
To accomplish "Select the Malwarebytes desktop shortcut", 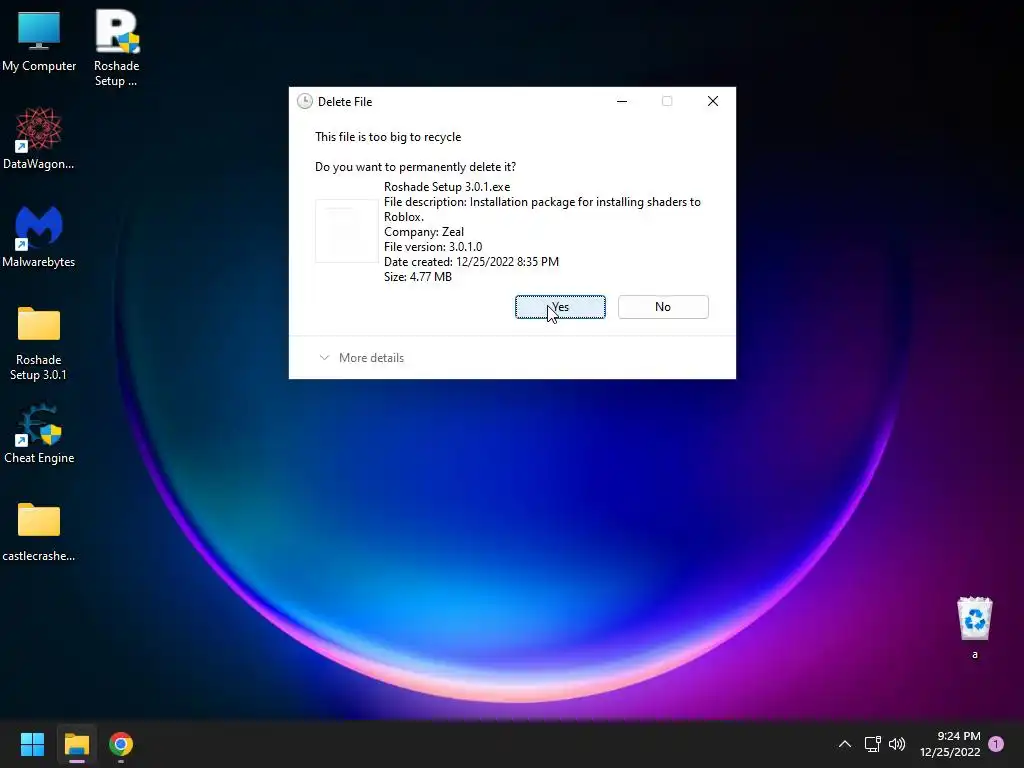I will 39,236.
